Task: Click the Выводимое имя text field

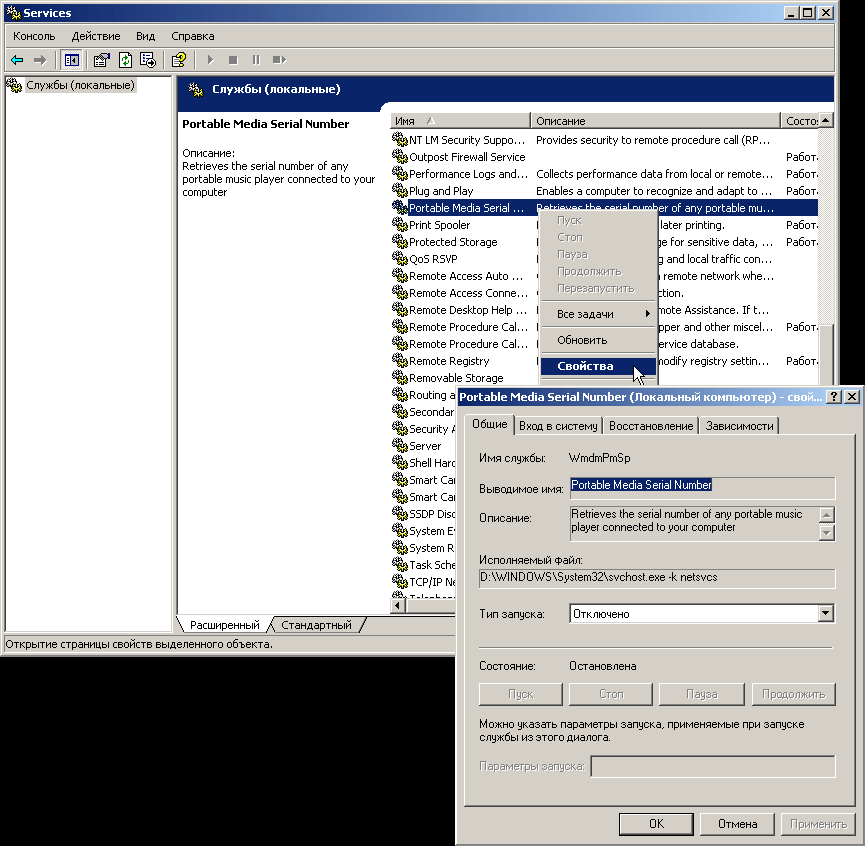Action: click(x=702, y=488)
